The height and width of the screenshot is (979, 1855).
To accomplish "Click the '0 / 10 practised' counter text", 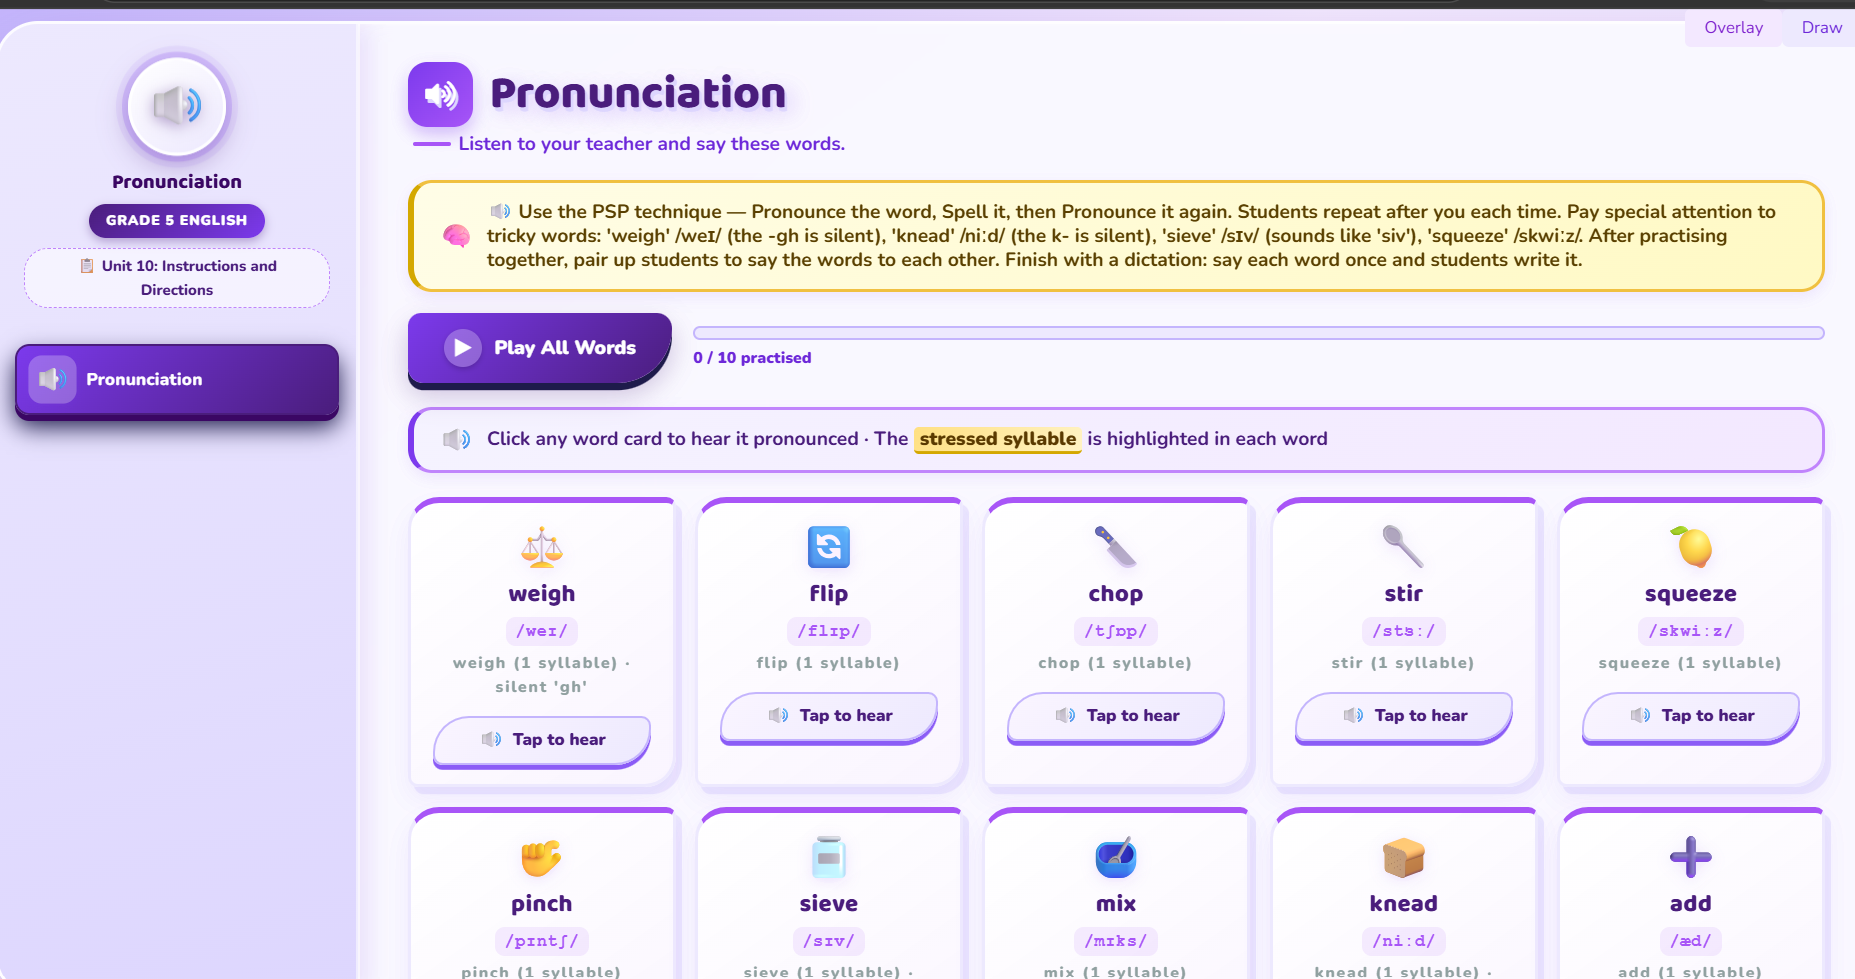I will coord(752,358).
